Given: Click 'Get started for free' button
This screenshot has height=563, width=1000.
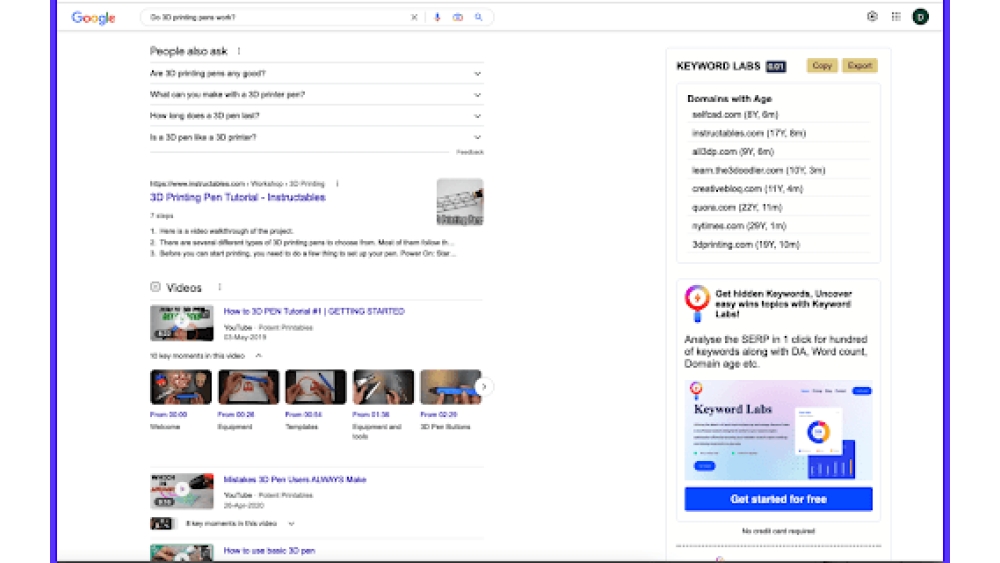Looking at the screenshot, I should pos(778,499).
